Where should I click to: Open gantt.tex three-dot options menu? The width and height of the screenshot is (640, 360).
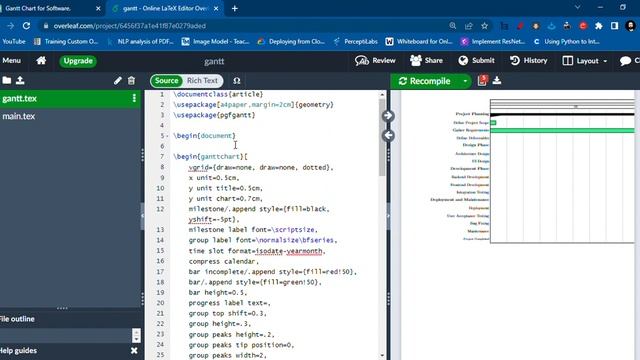click(x=134, y=98)
